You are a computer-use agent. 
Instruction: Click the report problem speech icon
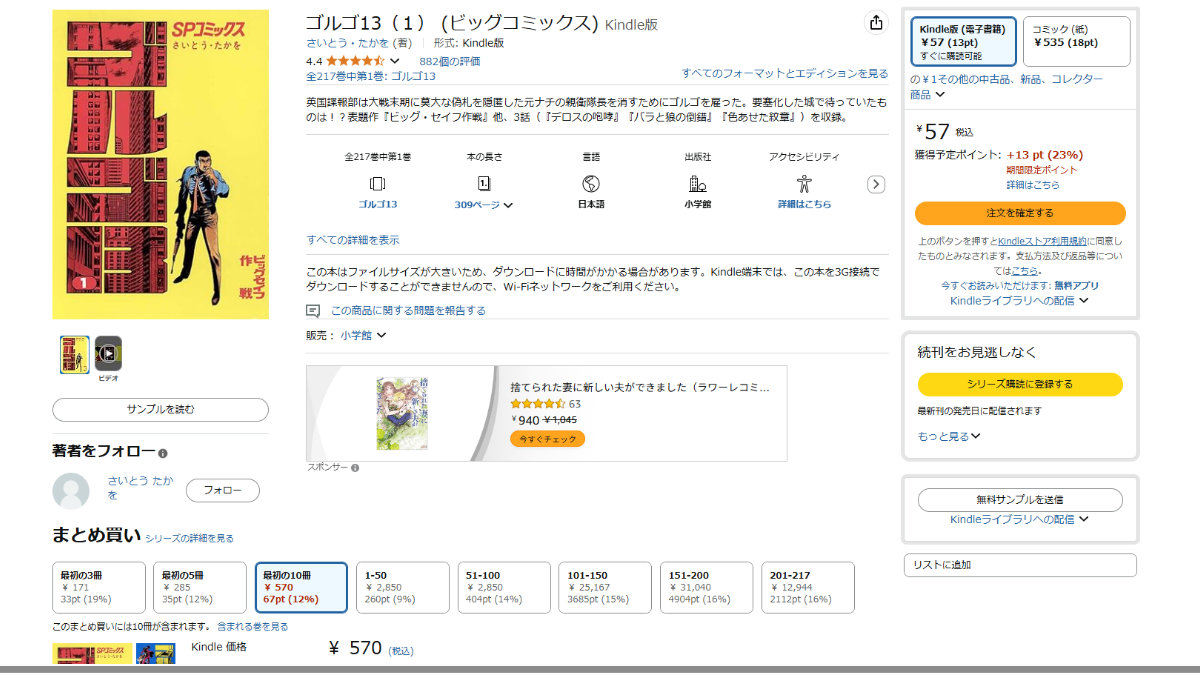[313, 311]
